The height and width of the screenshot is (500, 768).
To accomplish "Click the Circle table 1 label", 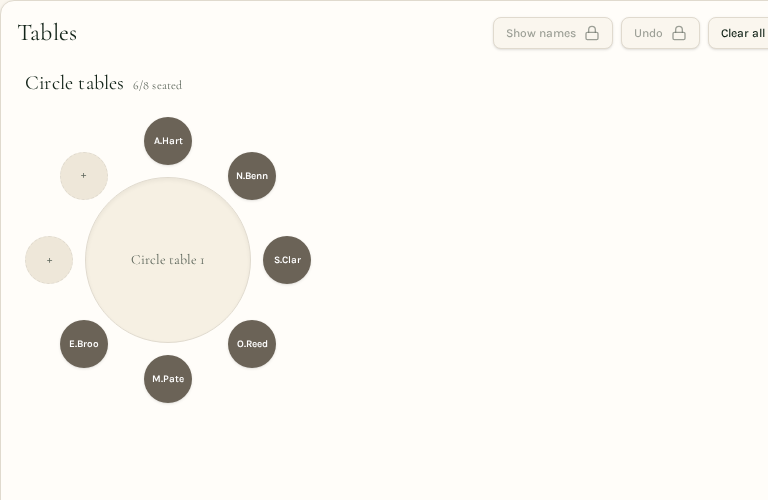I will (x=168, y=260).
